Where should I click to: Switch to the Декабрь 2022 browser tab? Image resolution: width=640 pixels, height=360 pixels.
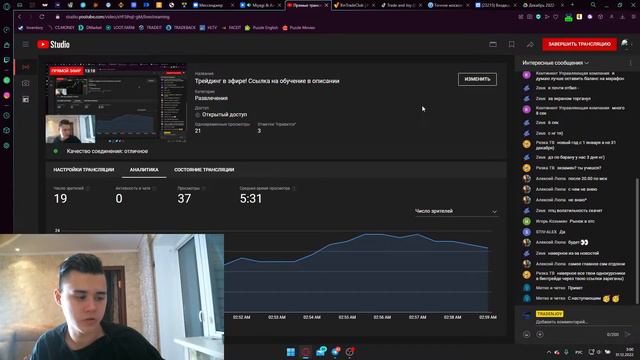click(x=542, y=5)
